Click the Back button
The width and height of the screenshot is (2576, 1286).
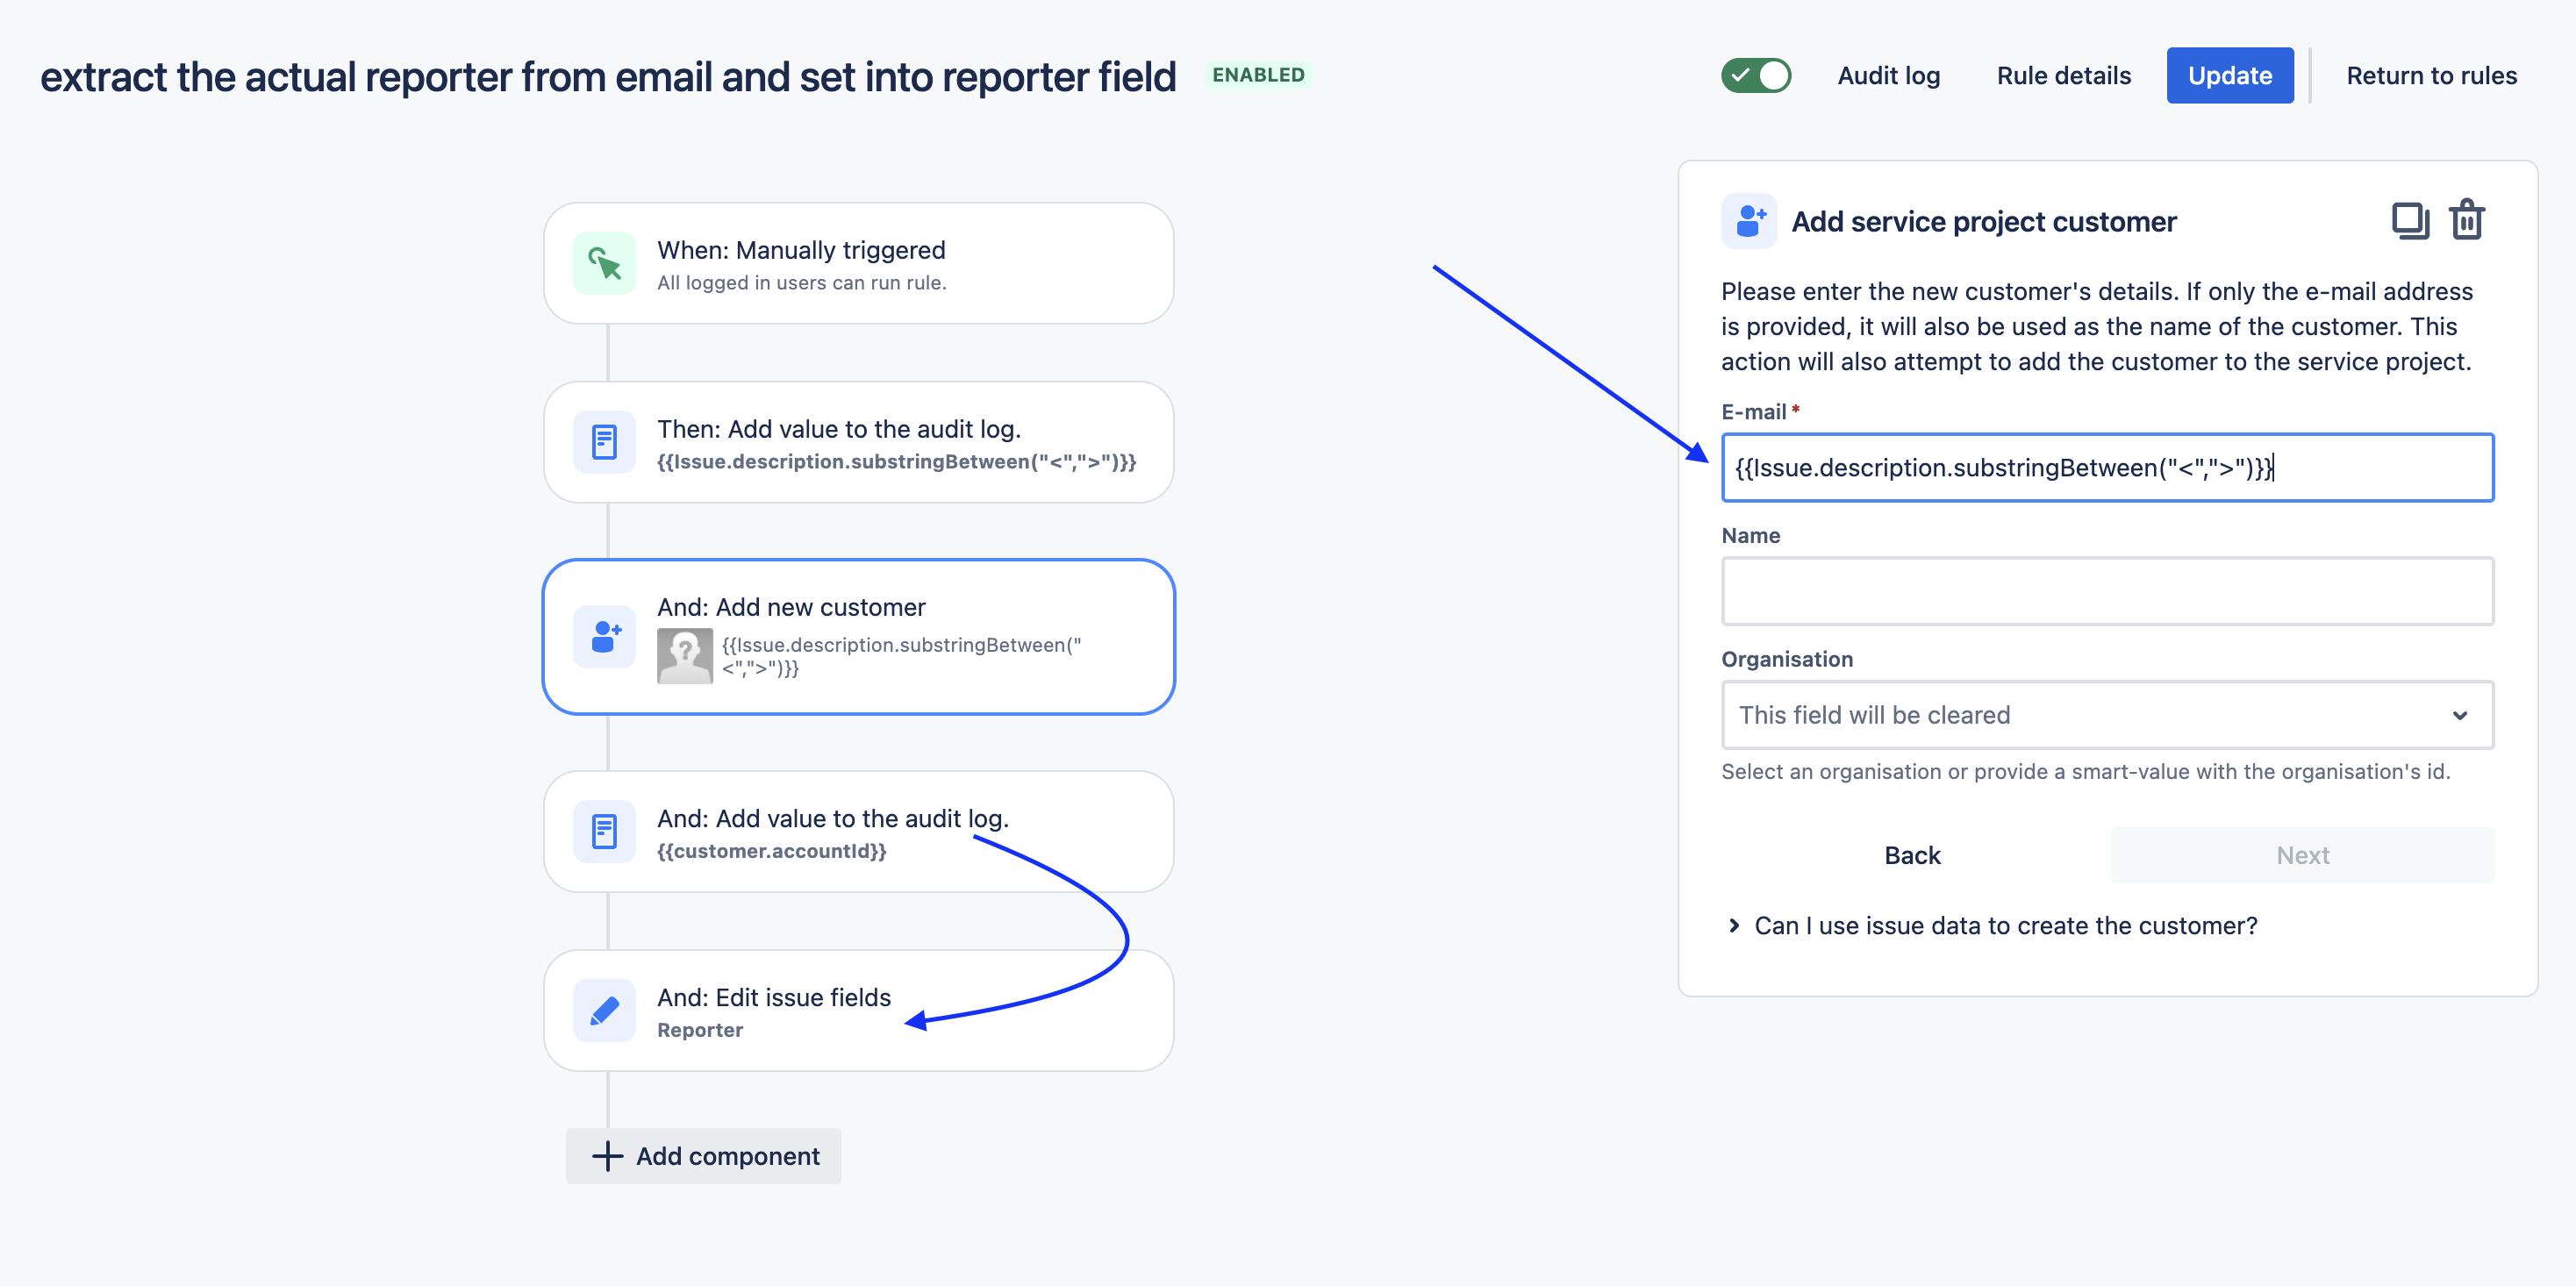coord(1911,855)
